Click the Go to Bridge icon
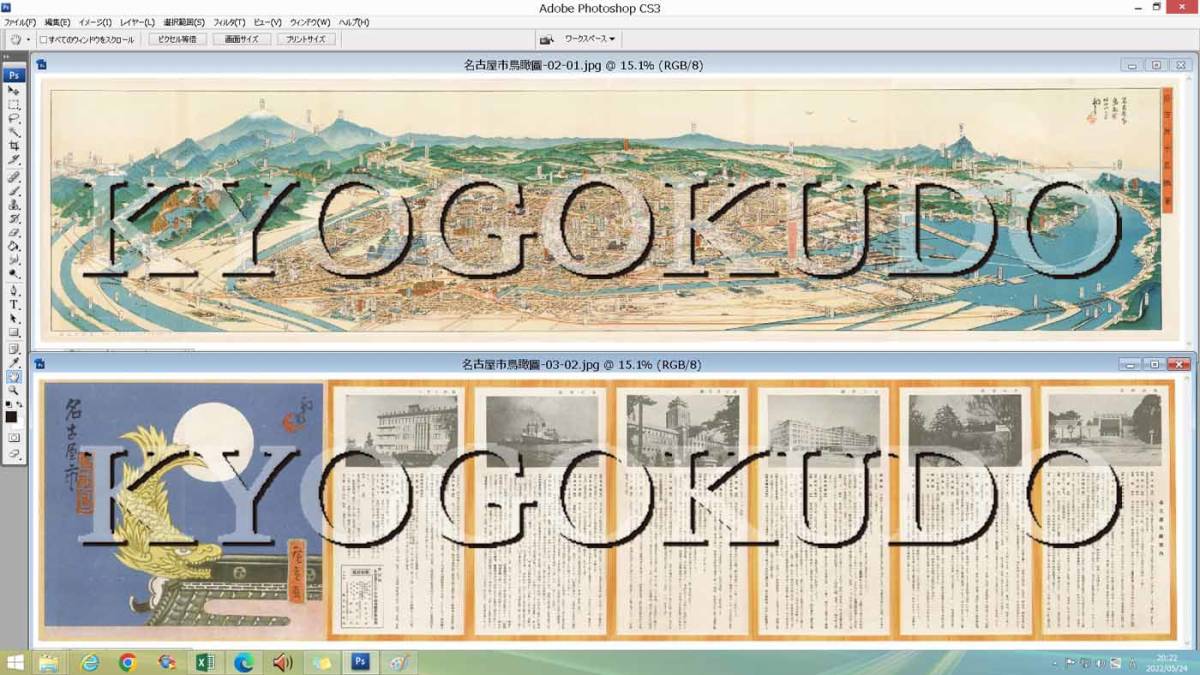This screenshot has height=675, width=1200. 548,40
